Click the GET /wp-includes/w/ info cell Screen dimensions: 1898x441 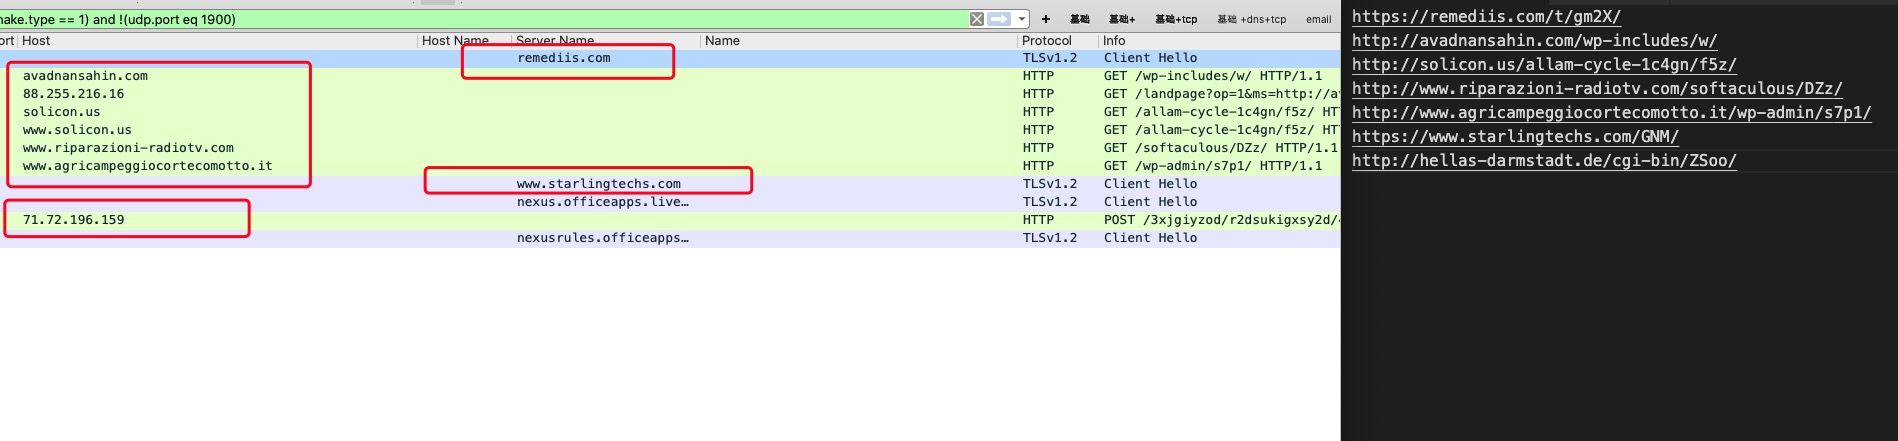click(1213, 76)
